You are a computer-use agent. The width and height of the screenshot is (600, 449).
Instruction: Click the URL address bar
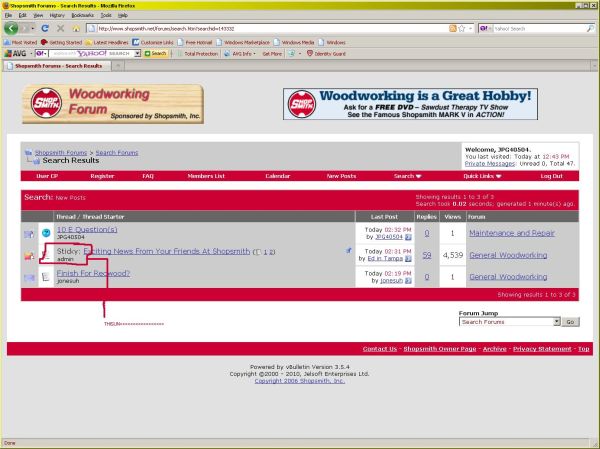coord(268,28)
